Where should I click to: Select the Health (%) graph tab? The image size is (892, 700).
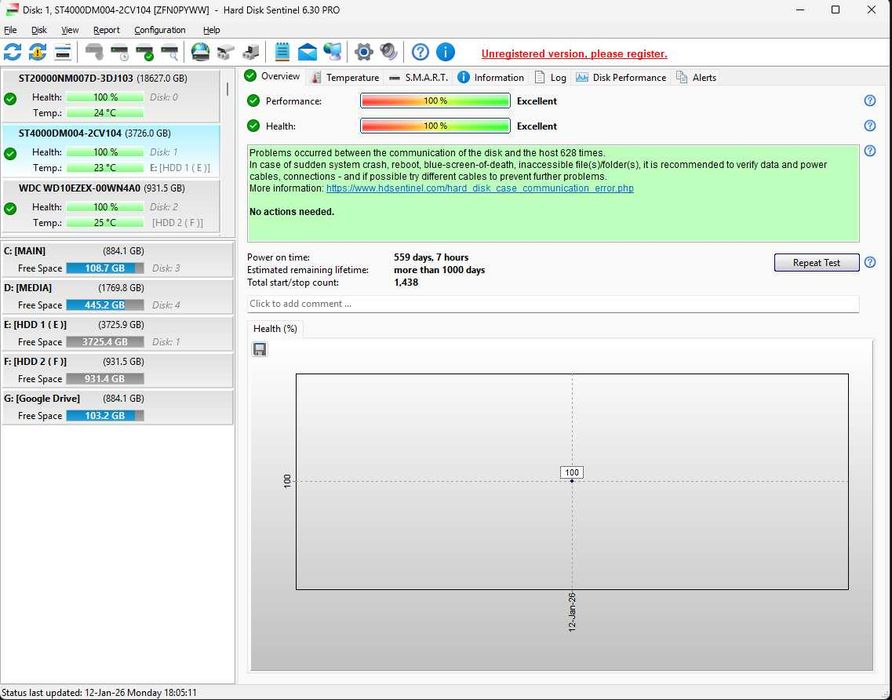pos(275,328)
